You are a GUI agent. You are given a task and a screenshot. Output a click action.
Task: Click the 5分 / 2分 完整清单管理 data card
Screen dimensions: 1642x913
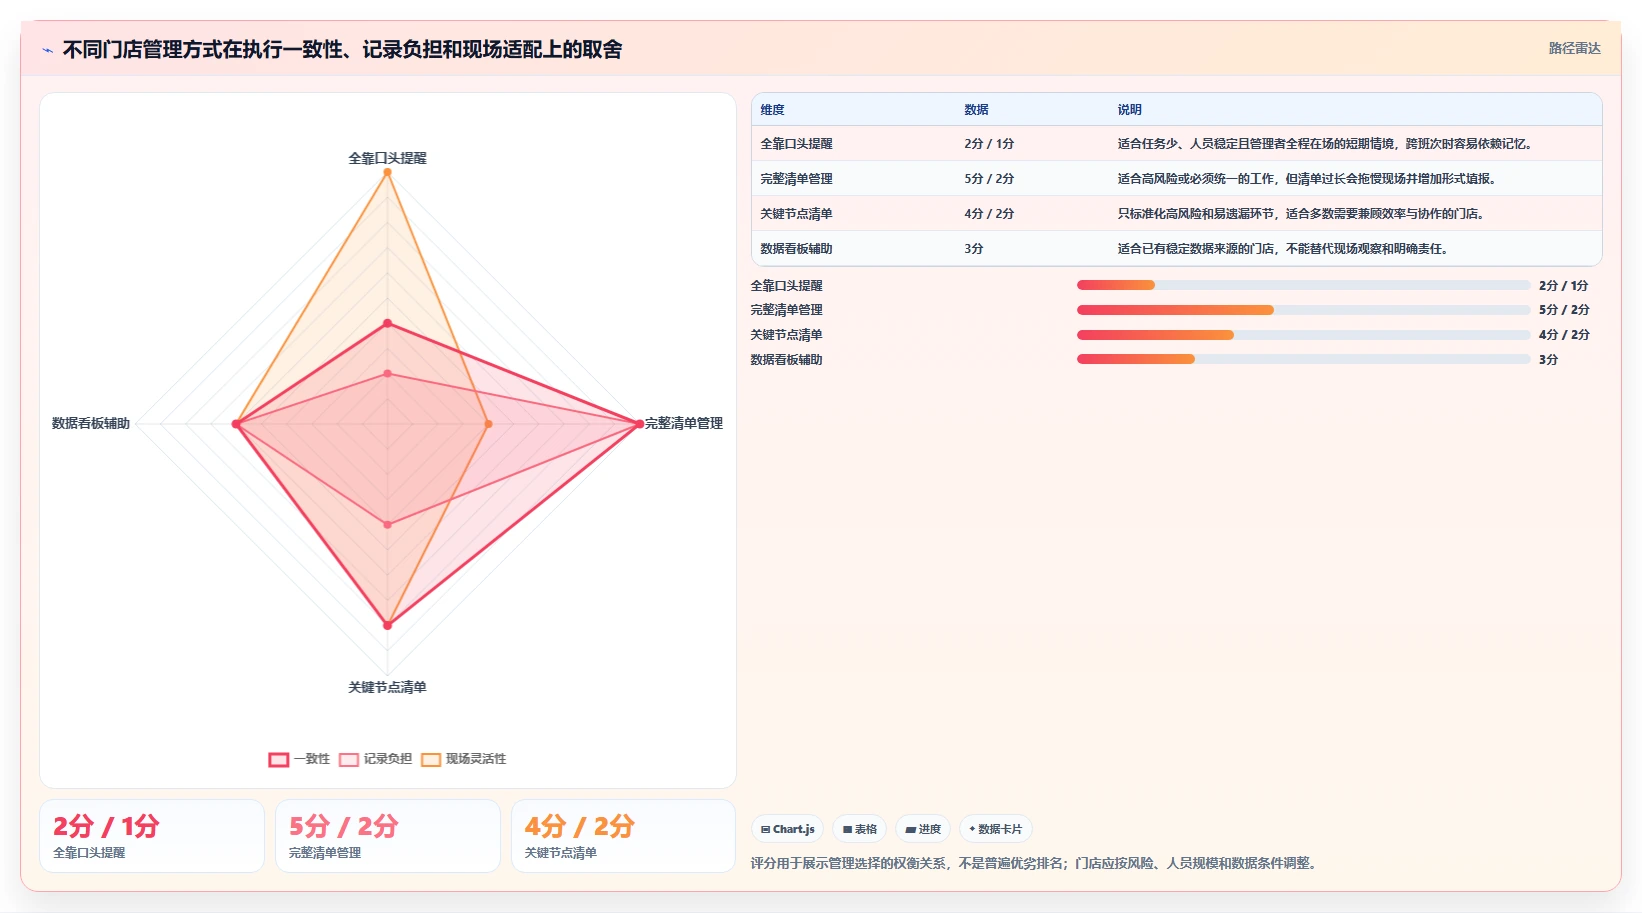(x=388, y=836)
